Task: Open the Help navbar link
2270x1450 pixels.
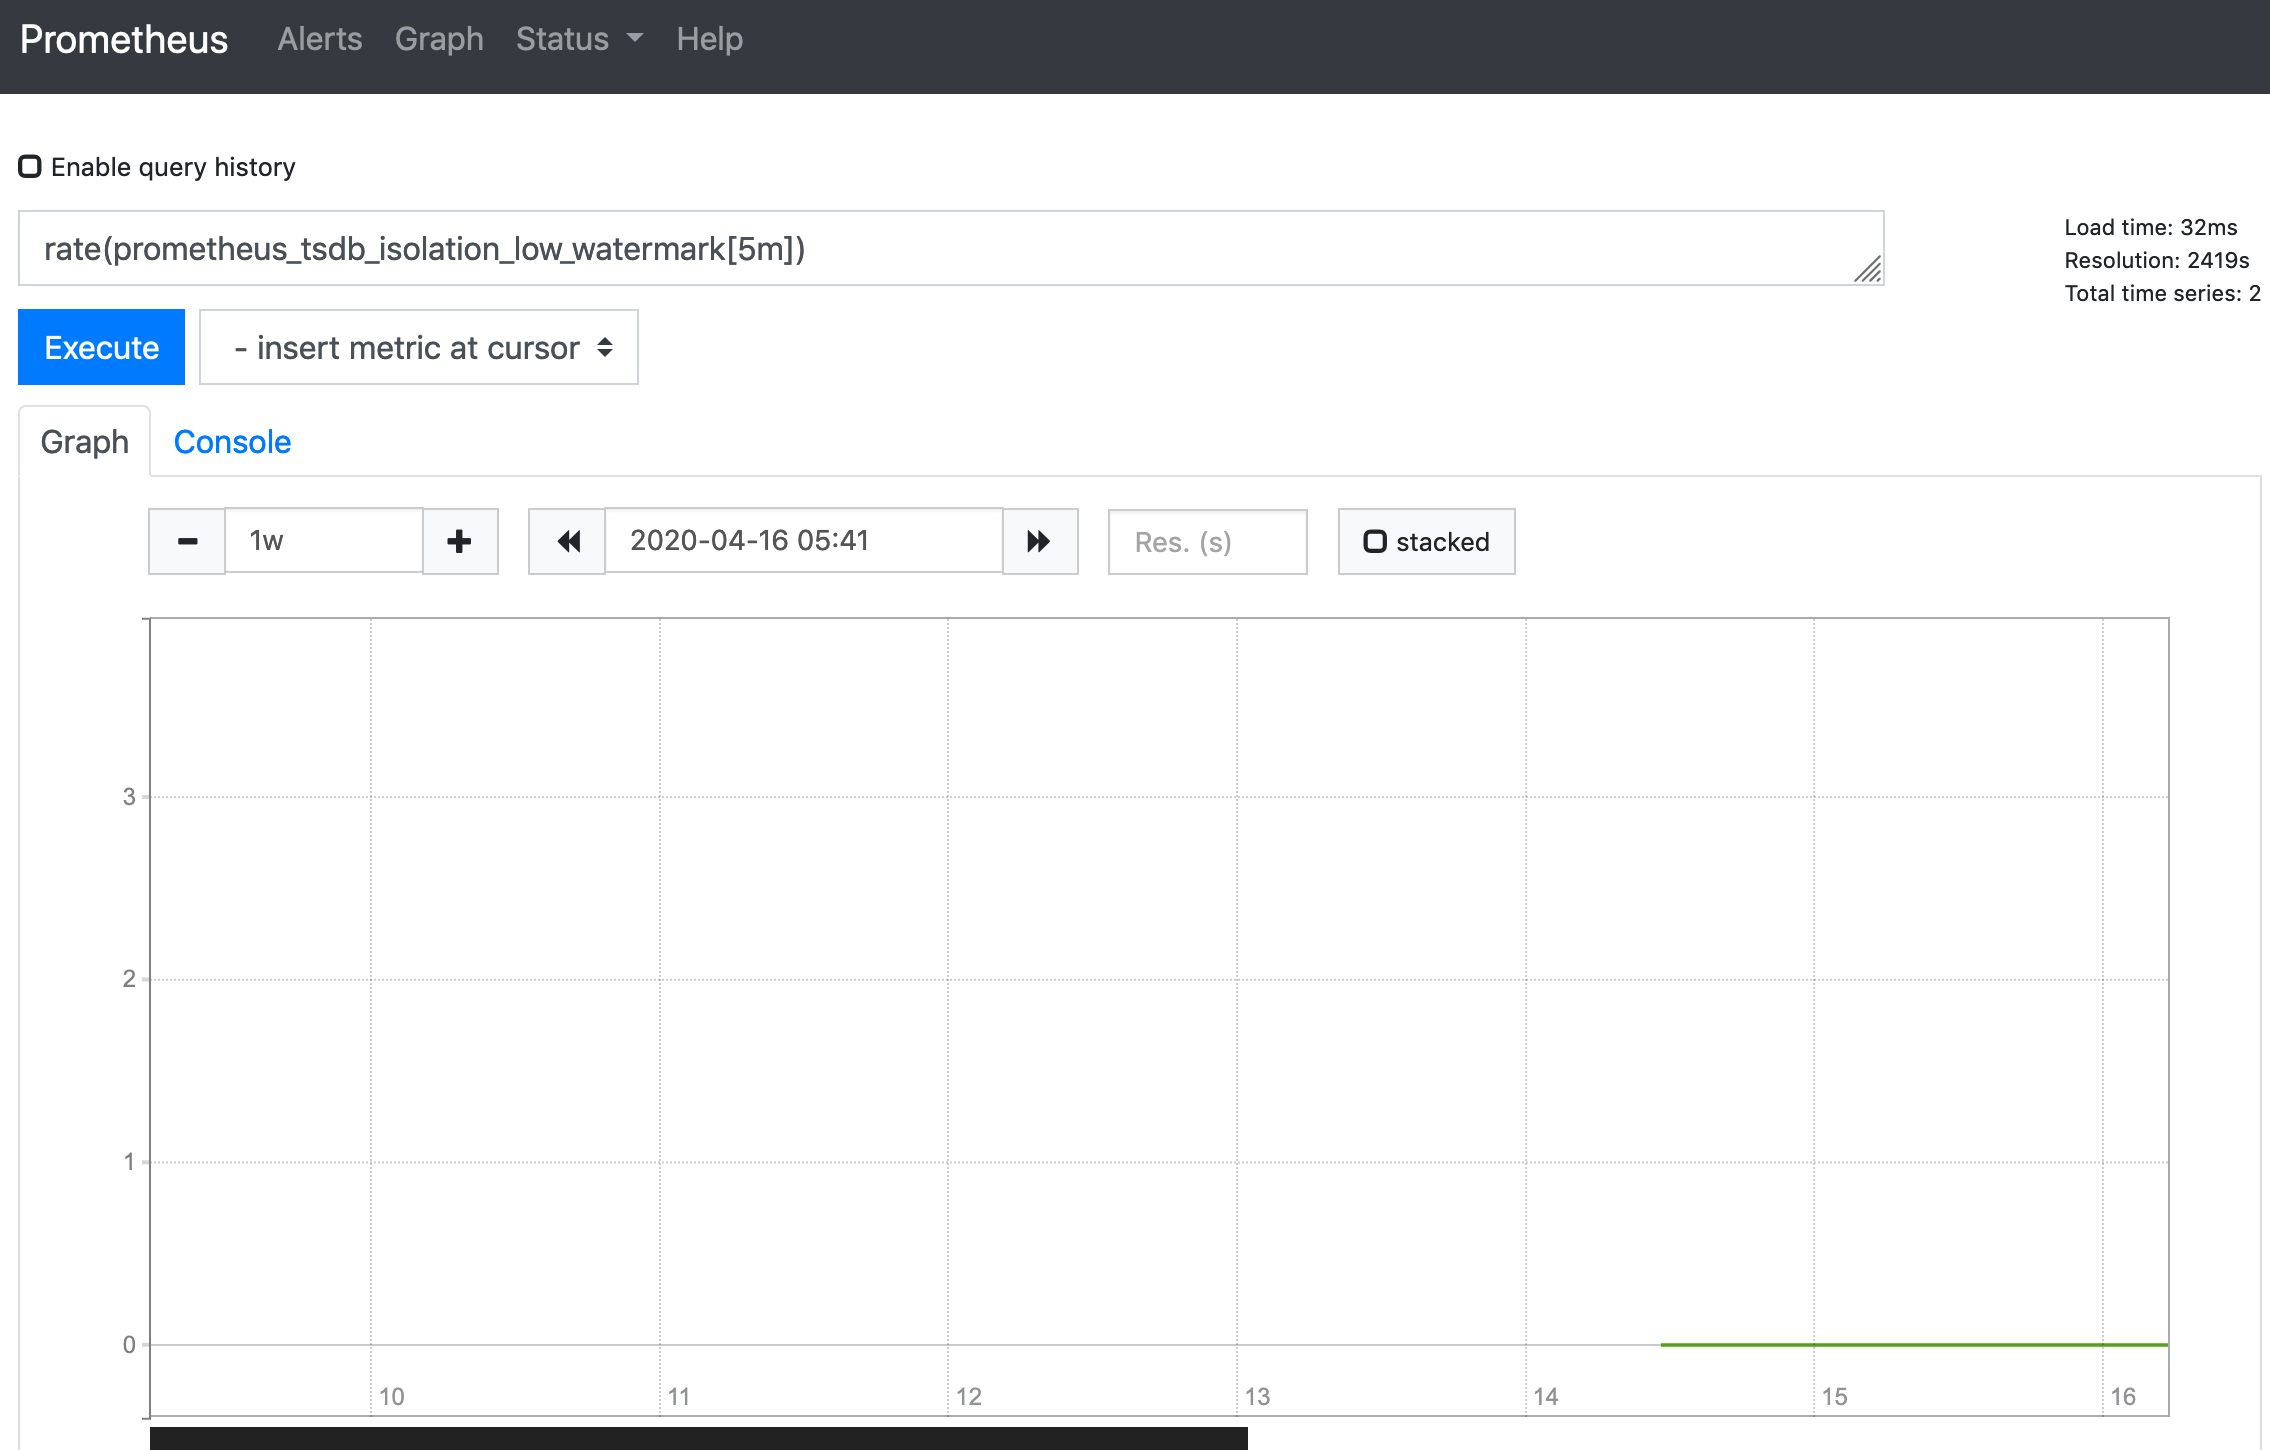Action: coord(709,39)
